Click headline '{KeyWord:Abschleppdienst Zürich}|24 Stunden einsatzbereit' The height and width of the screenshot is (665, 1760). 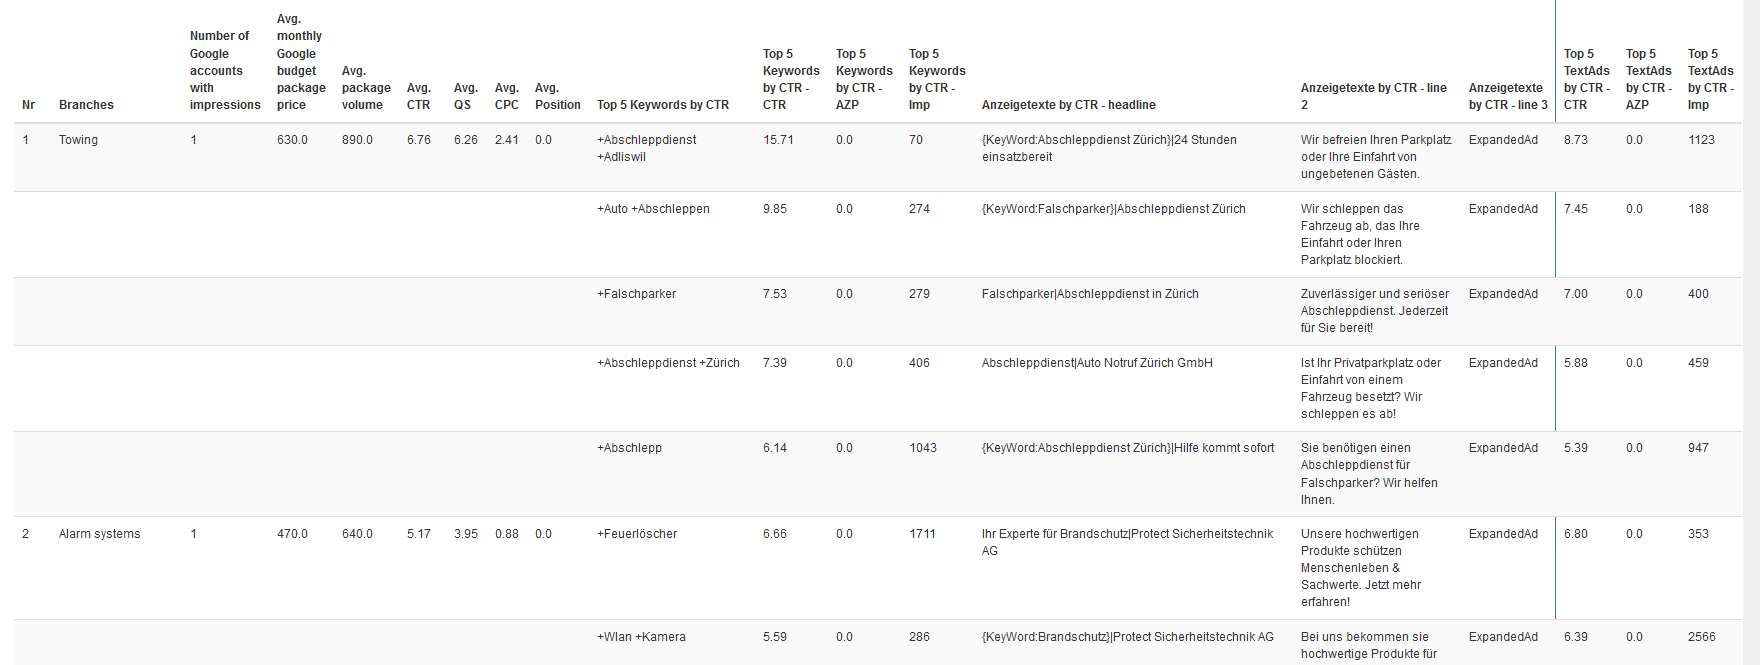1109,148
